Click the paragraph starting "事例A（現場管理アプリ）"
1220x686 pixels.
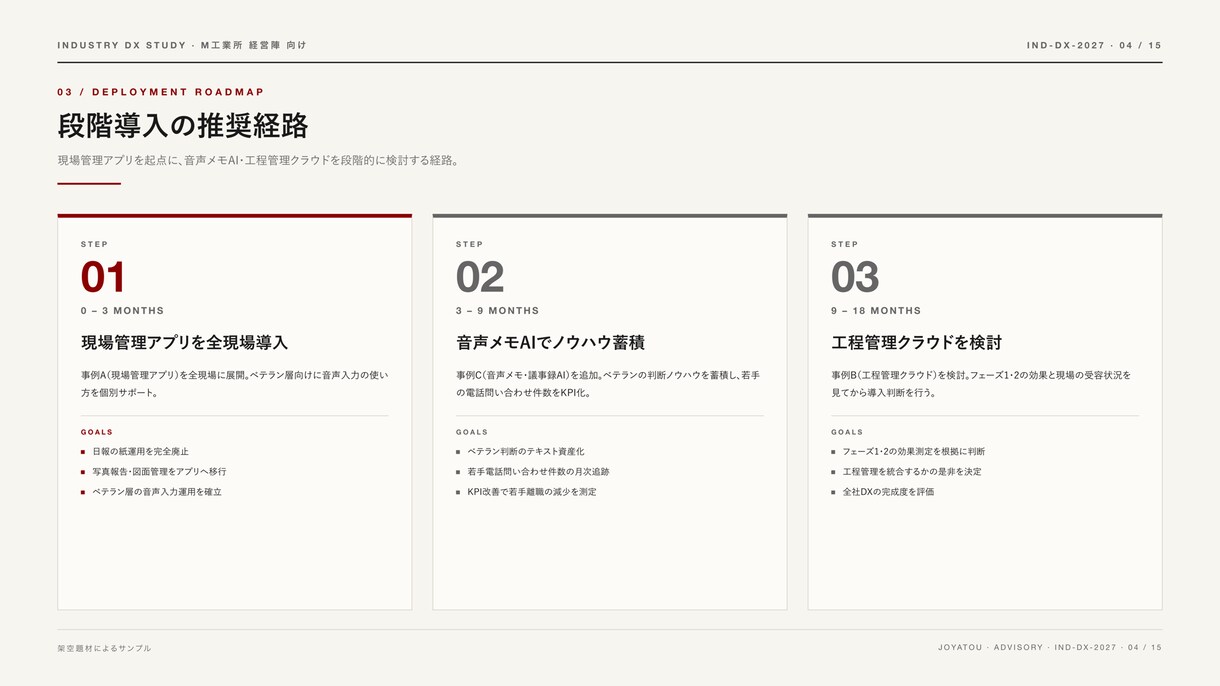[234, 384]
